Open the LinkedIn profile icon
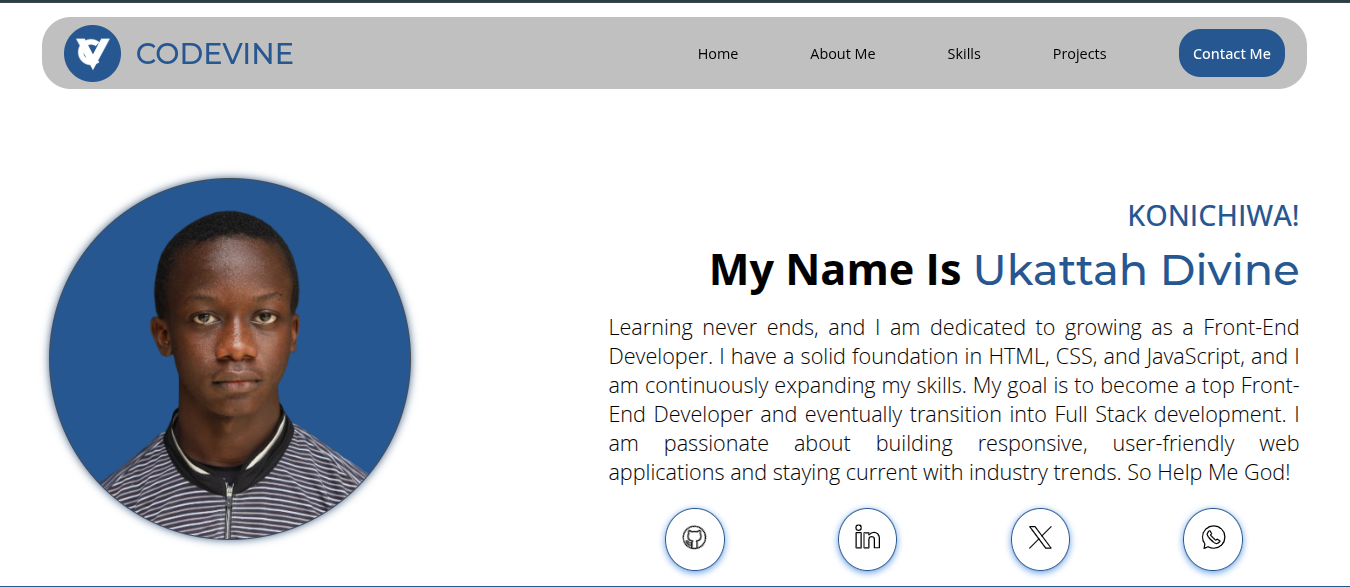 pos(867,539)
